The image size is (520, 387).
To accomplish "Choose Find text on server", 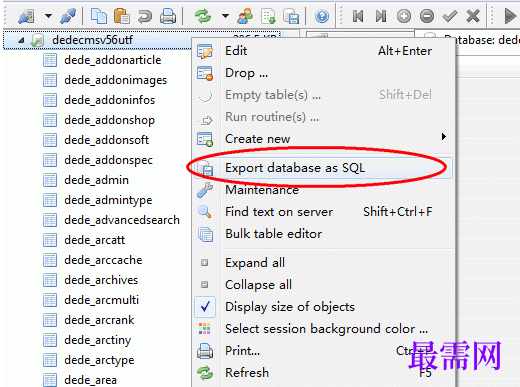I will [323, 212].
